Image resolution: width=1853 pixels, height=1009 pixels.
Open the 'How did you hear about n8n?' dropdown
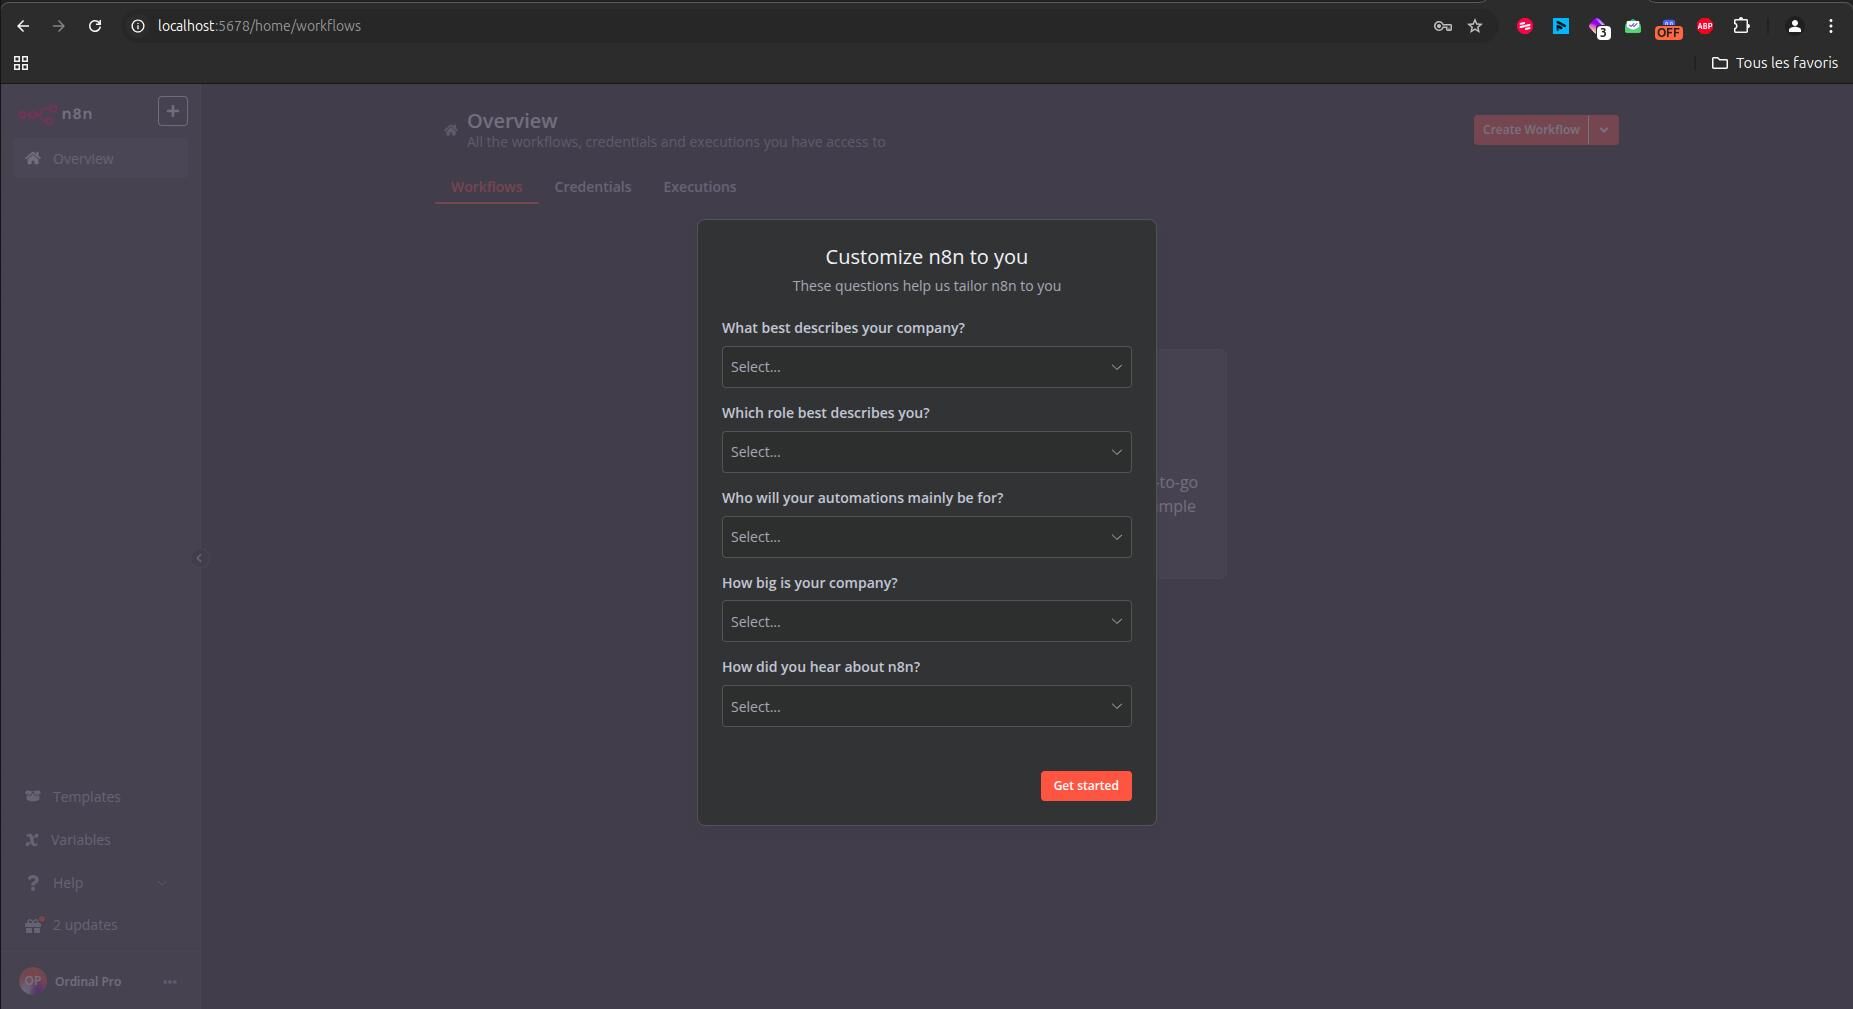pos(926,706)
